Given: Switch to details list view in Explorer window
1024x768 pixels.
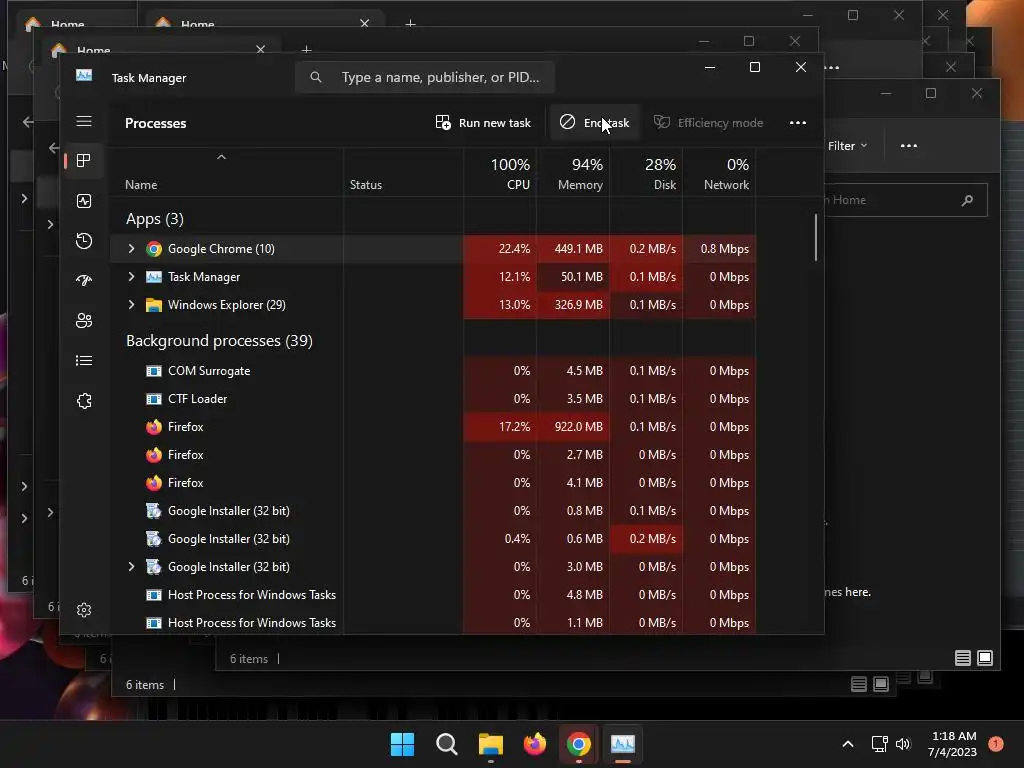Looking at the screenshot, I should pyautogui.click(x=963, y=658).
